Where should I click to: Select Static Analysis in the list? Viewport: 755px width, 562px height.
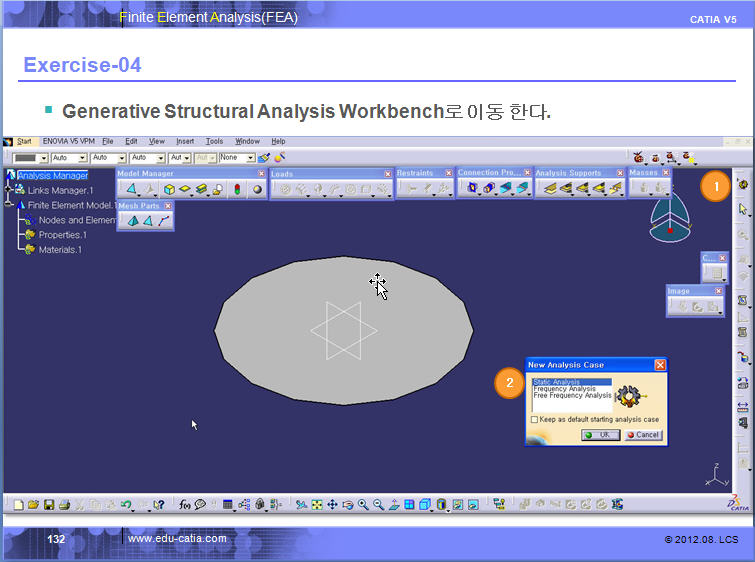(x=557, y=382)
